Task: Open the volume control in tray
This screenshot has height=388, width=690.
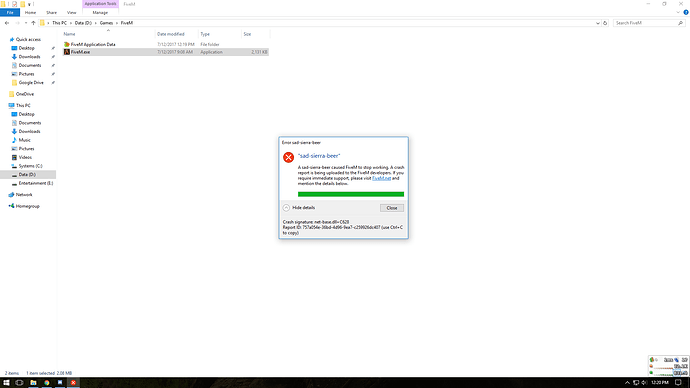Action: click(x=644, y=383)
